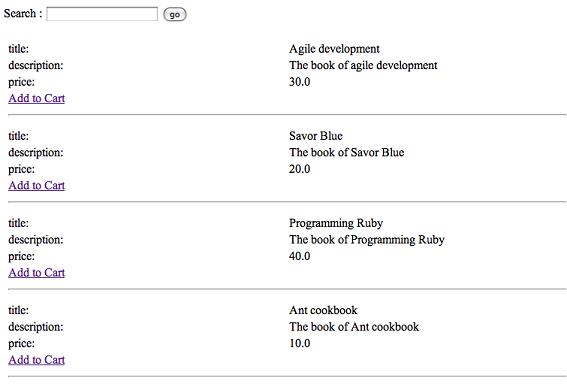Click 'The book of agile development' description
The image size is (567, 387).
[363, 65]
